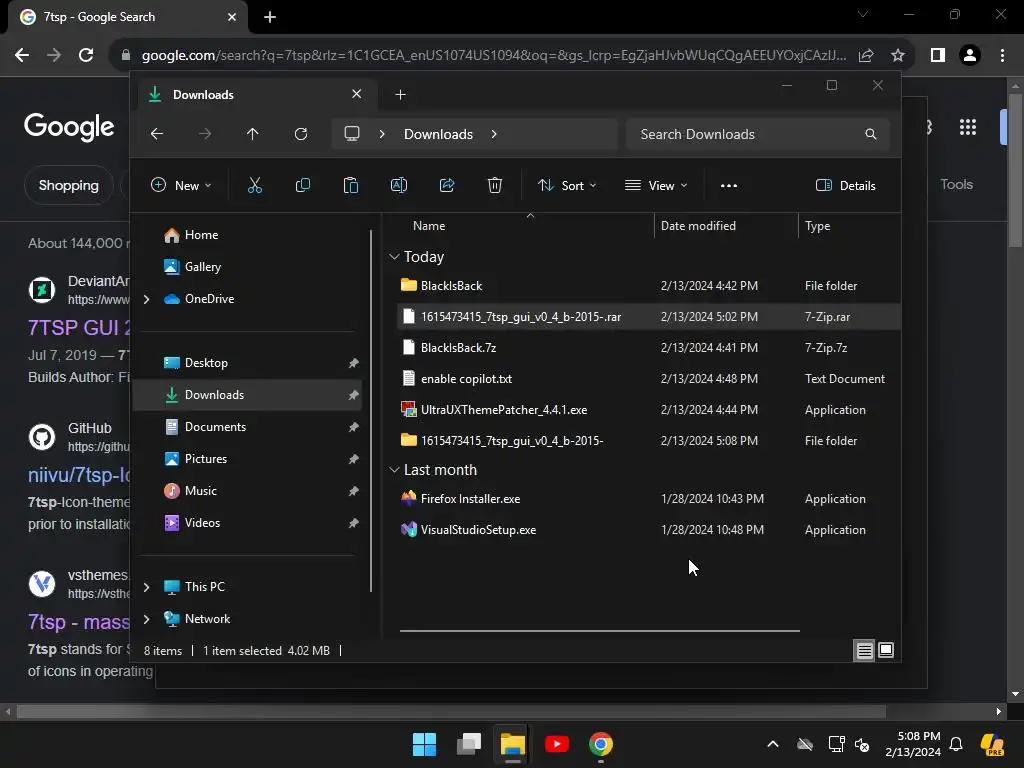Viewport: 1024px width, 768px height.
Task: Open Pictures in the navigation pane
Action: click(248, 459)
